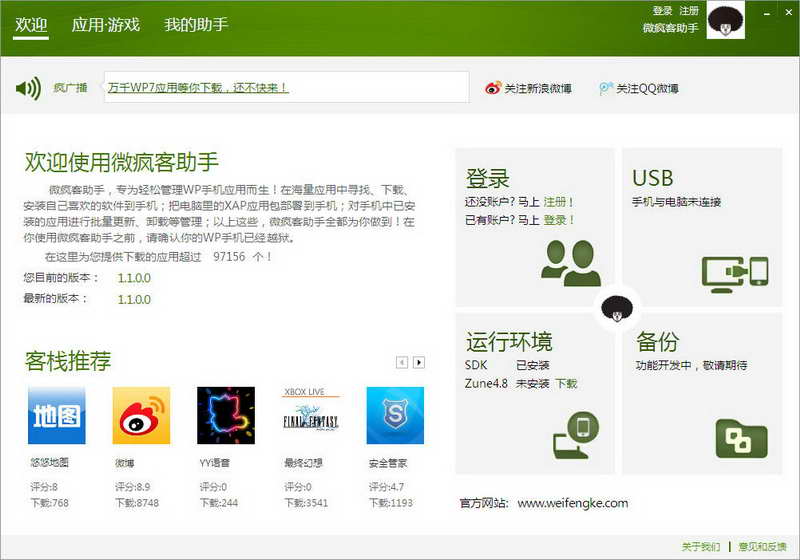Screen dimensions: 800x560
Task: Switch to the 应用·游戏 tab
Action: 106,24
